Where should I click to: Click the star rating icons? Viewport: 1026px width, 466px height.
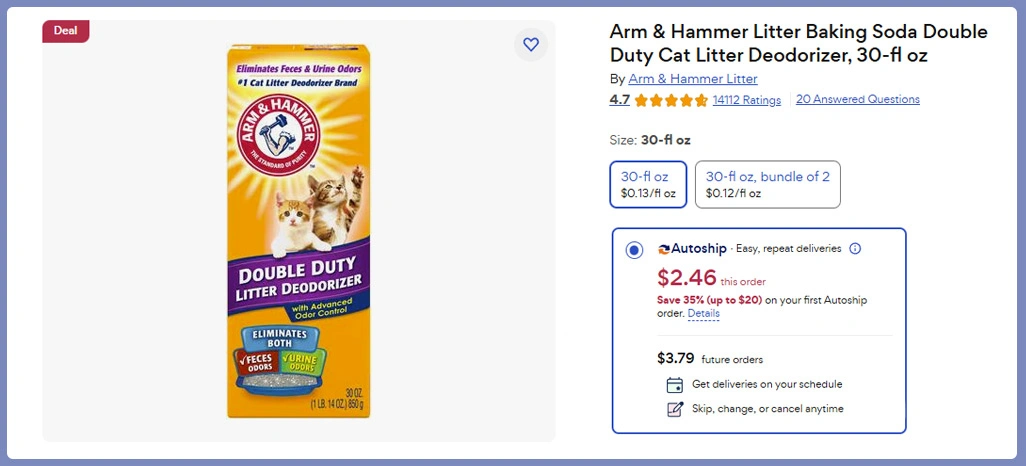(x=671, y=100)
